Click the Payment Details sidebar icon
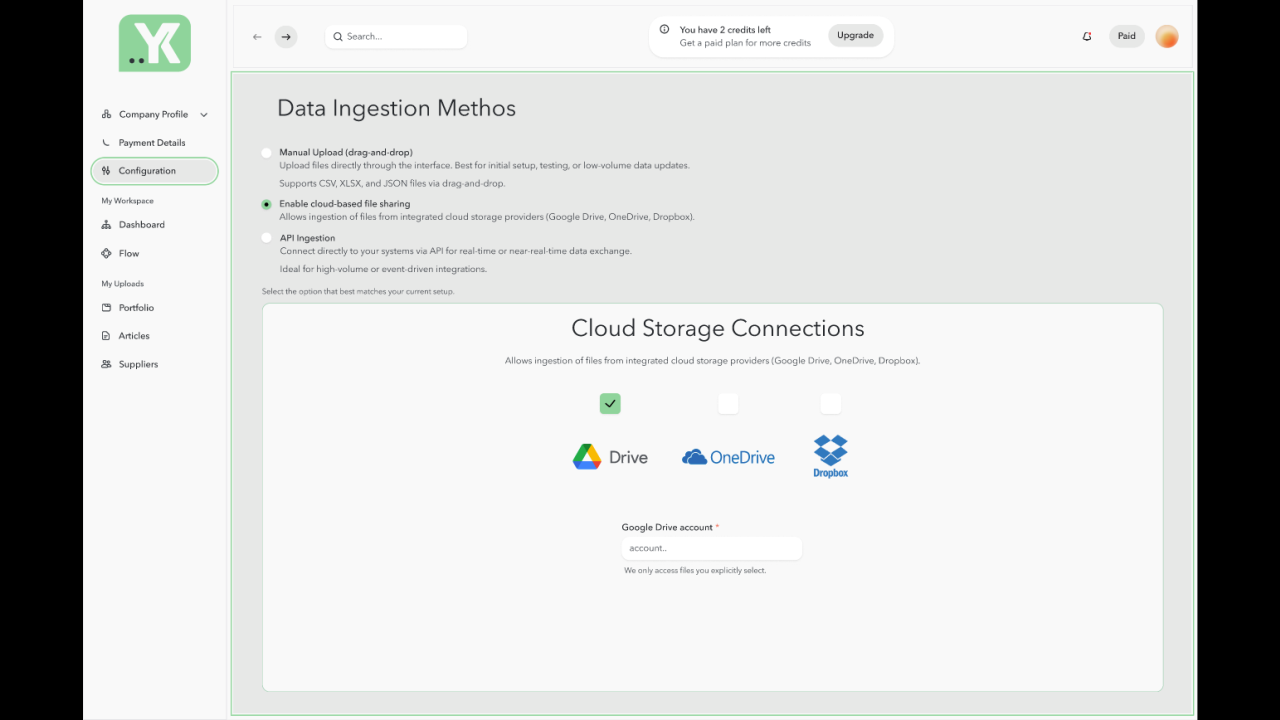This screenshot has height=720, width=1280. [107, 143]
